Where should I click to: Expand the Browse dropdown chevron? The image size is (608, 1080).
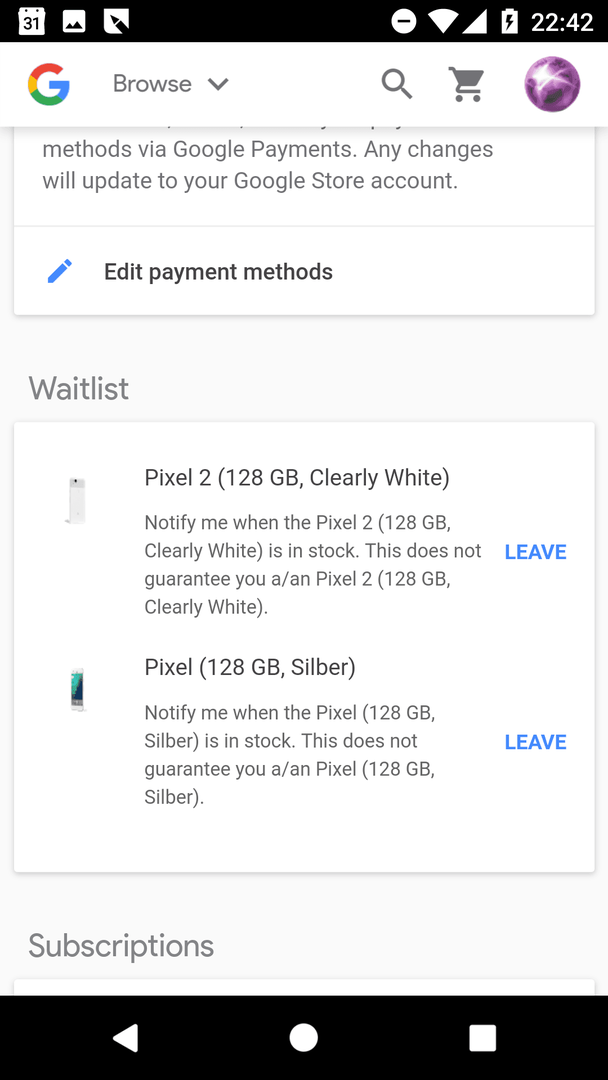pyautogui.click(x=218, y=84)
